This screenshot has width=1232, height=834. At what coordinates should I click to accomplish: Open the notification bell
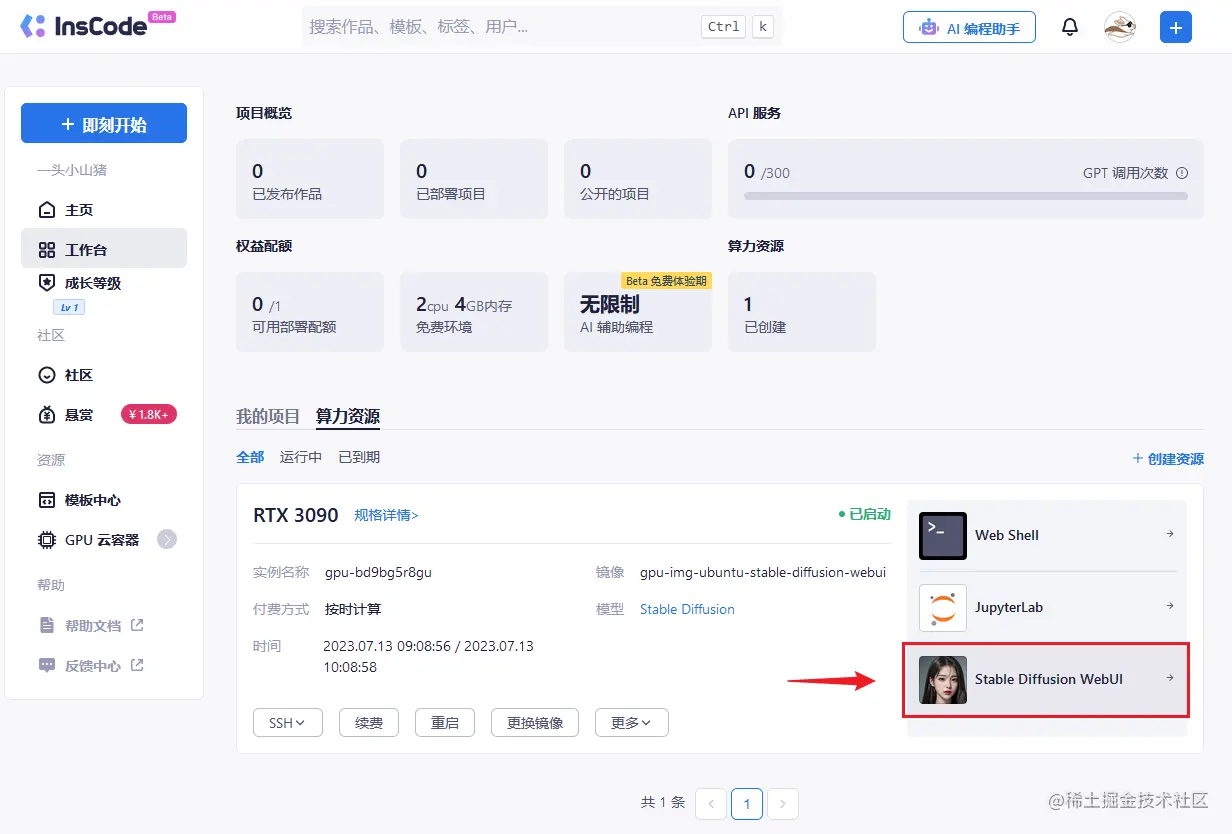click(1070, 27)
